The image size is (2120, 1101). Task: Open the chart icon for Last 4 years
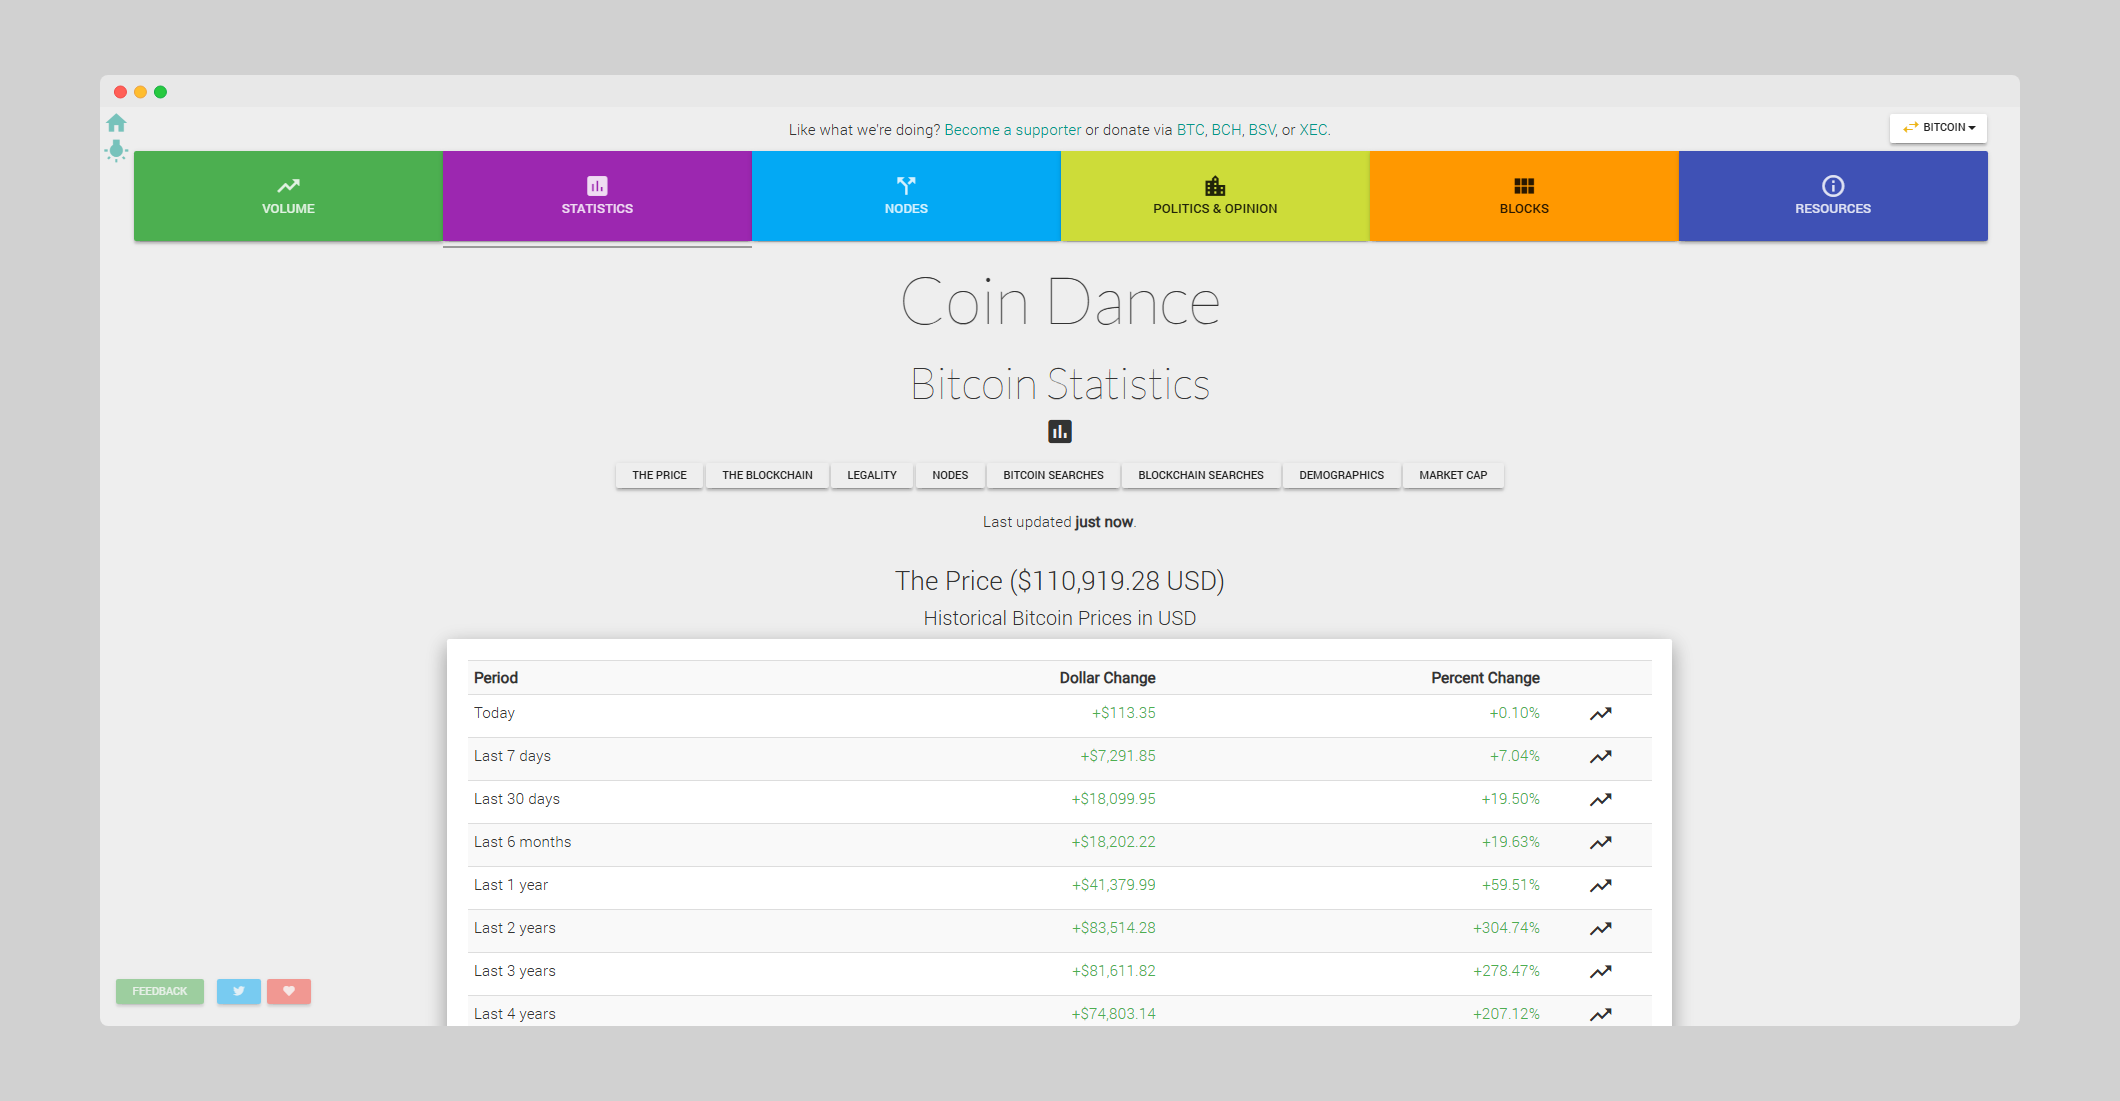(x=1601, y=1014)
